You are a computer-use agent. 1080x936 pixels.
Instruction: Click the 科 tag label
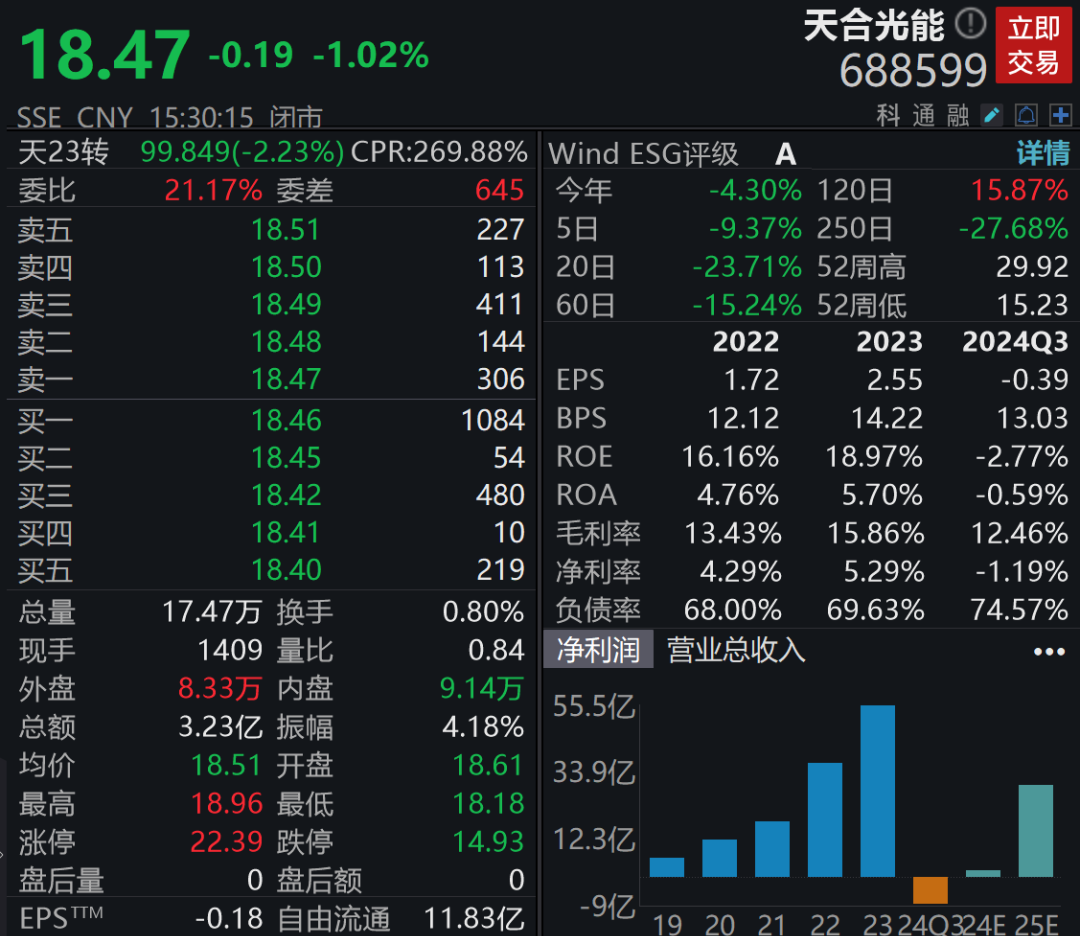[888, 115]
